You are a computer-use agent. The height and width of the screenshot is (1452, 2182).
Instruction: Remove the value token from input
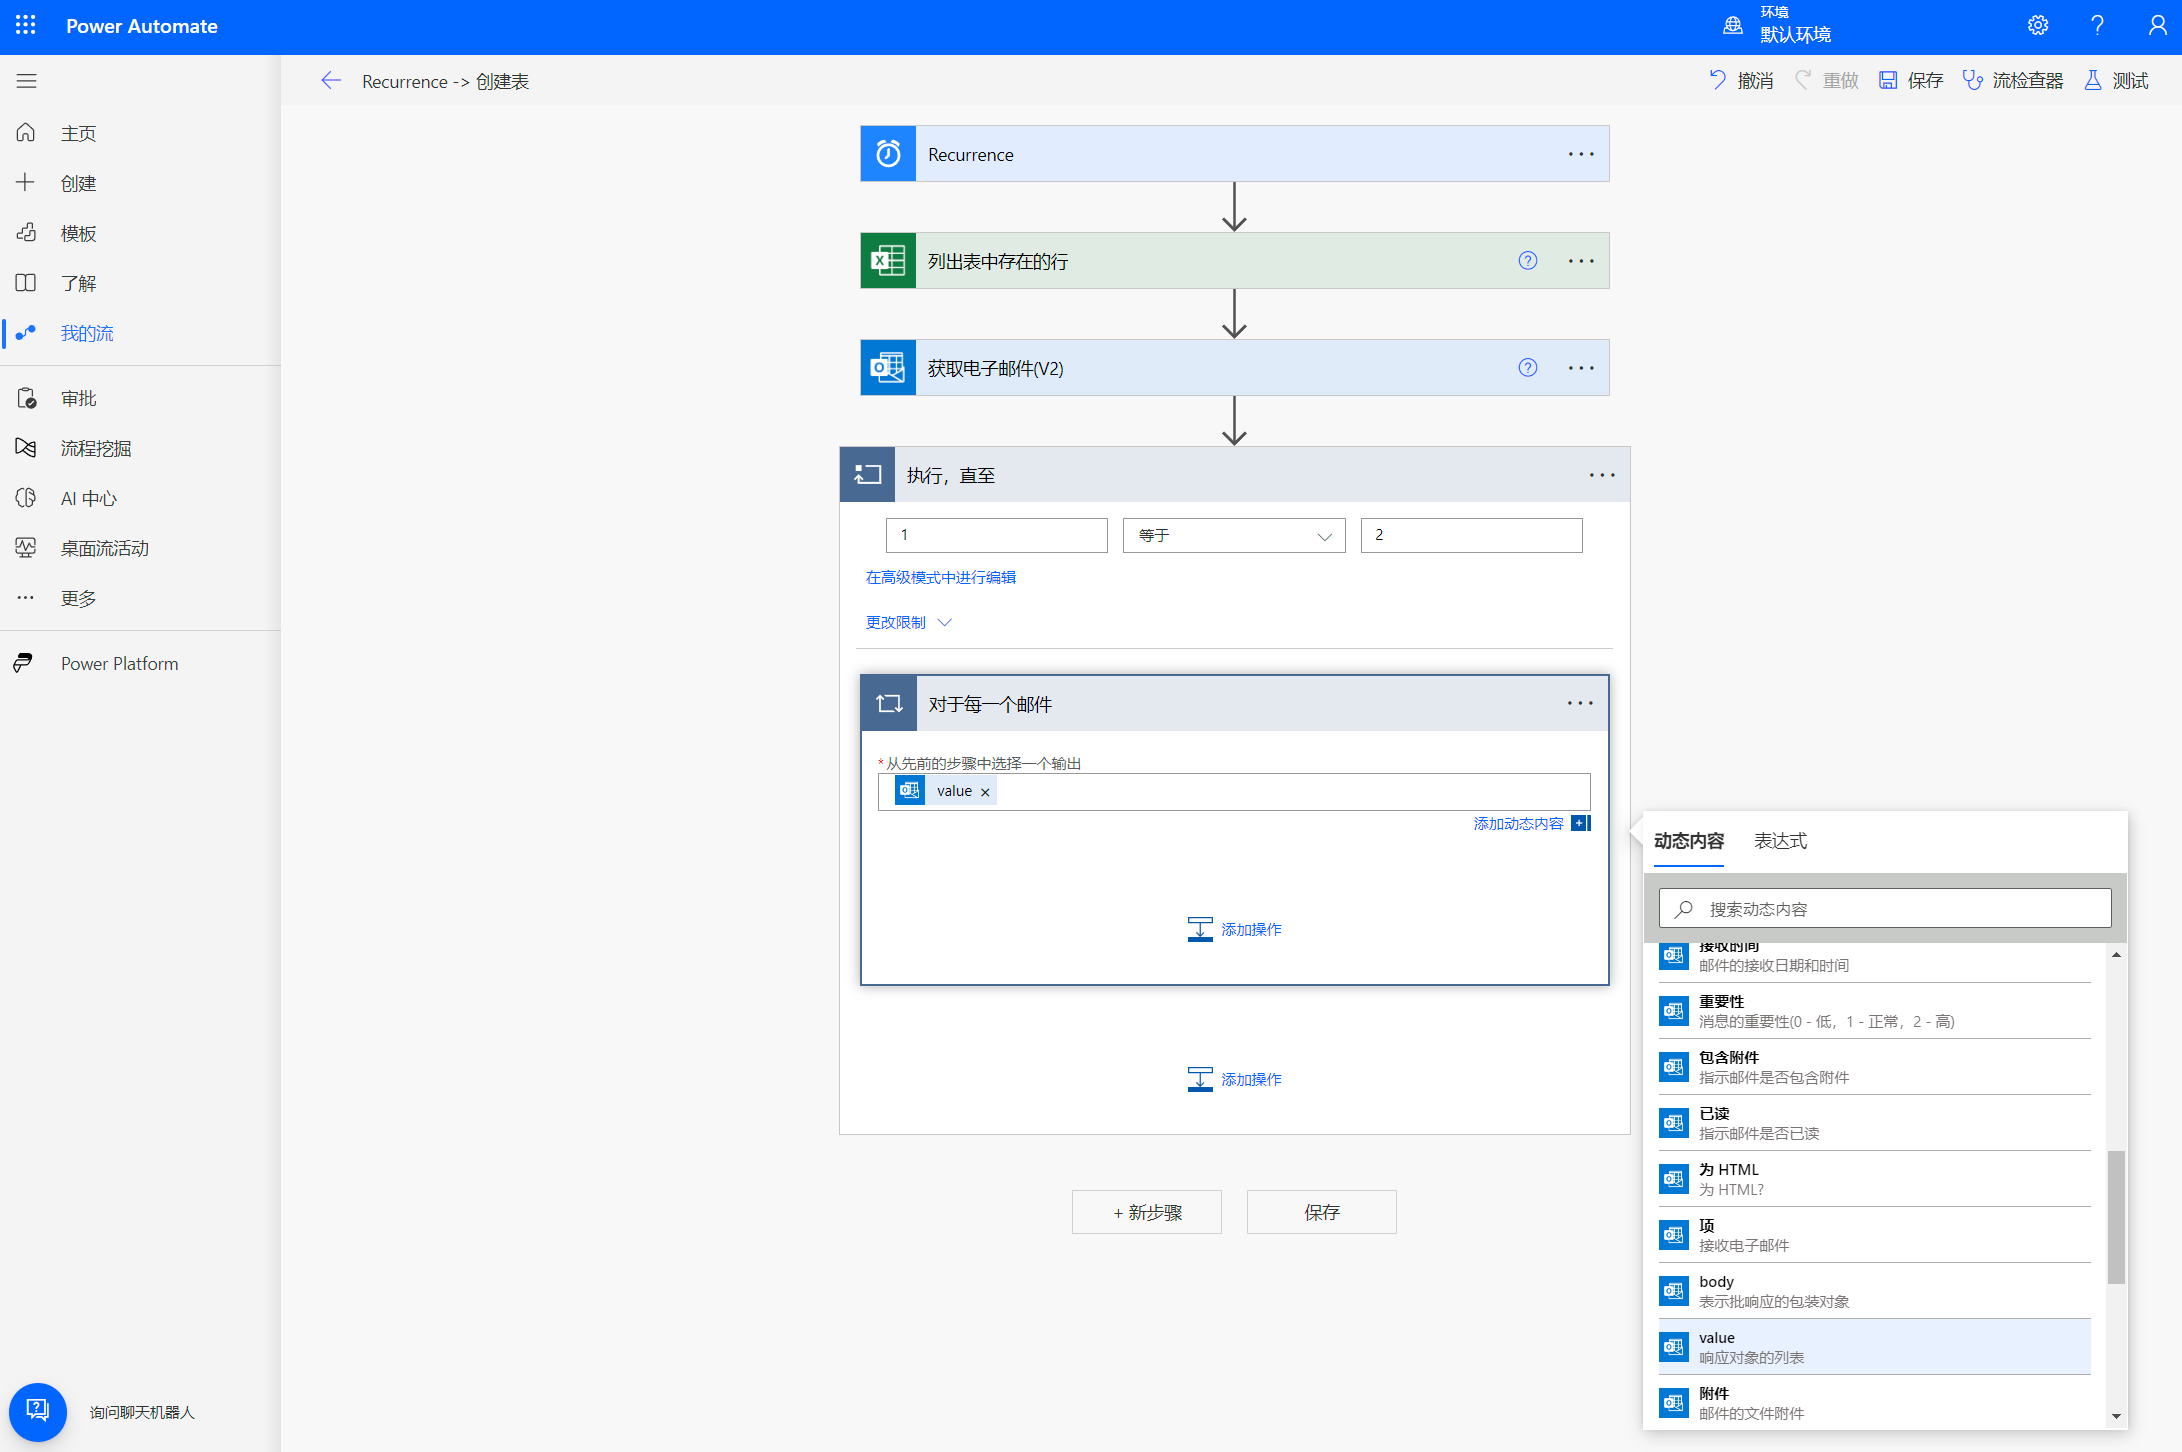point(985,792)
